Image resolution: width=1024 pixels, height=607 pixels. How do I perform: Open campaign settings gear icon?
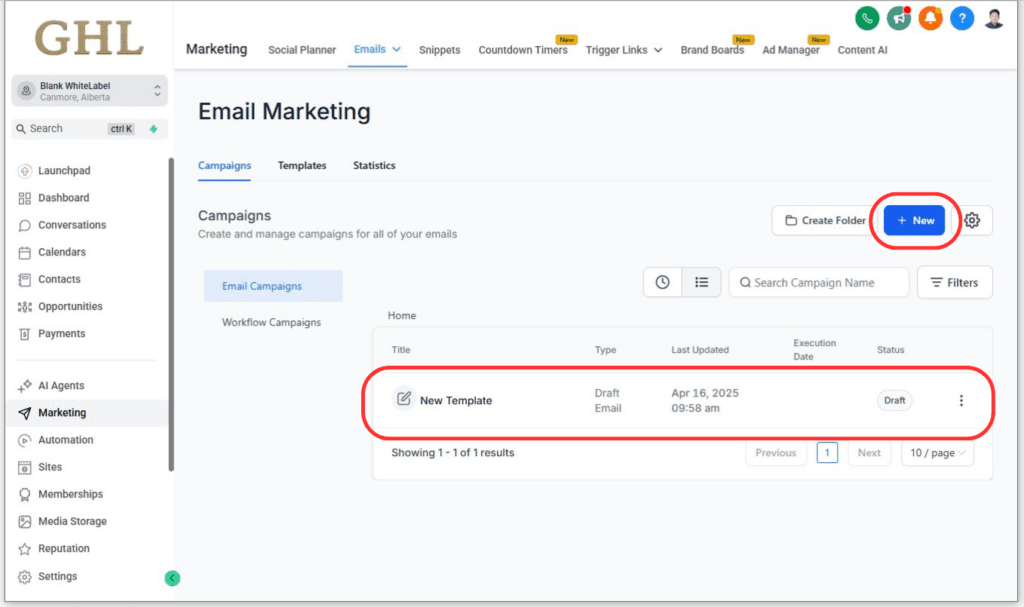(972, 220)
